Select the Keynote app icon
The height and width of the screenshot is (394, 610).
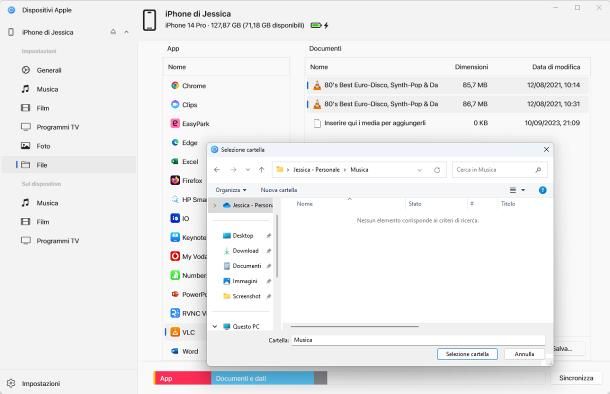pos(175,237)
